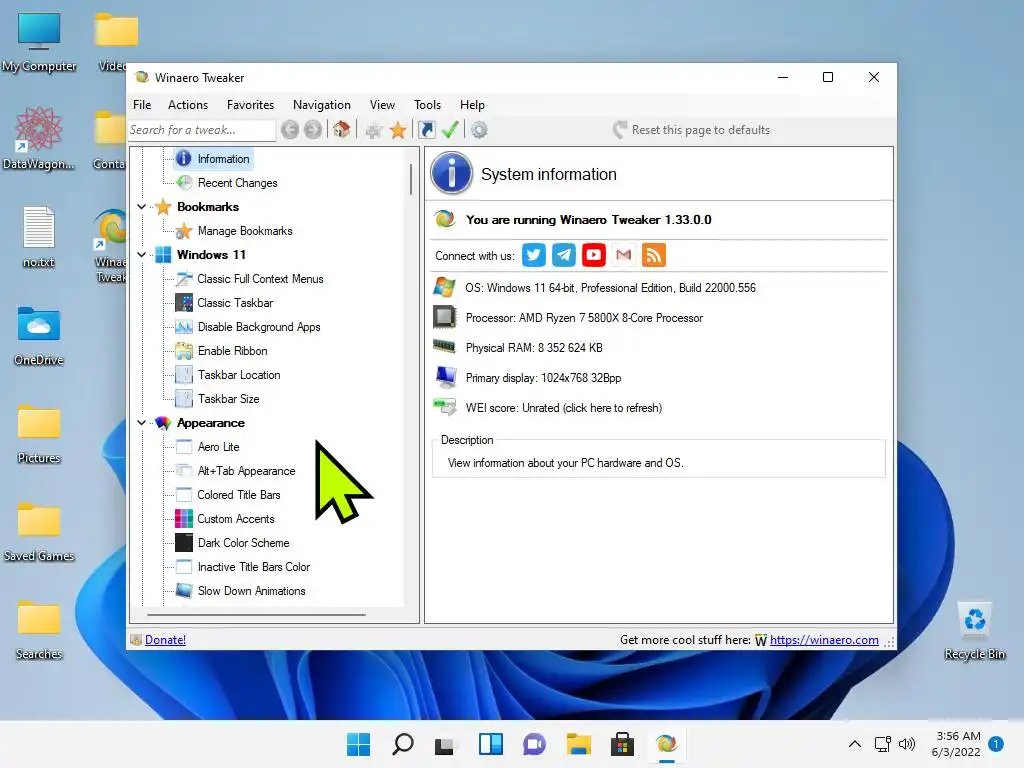This screenshot has width=1024, height=768.
Task: Click the Home icon in toolbar
Action: coord(342,129)
